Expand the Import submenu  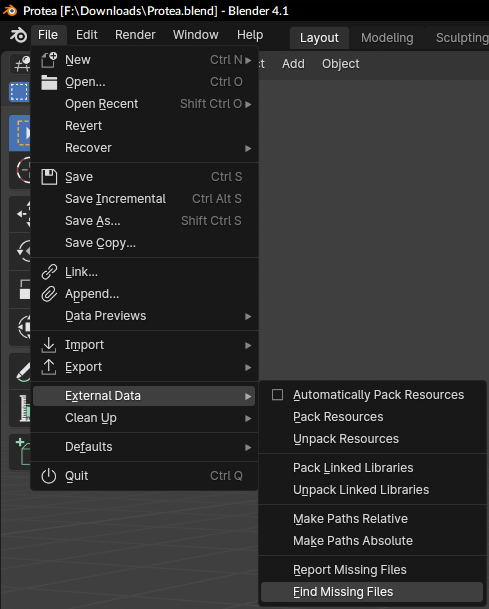coord(144,345)
